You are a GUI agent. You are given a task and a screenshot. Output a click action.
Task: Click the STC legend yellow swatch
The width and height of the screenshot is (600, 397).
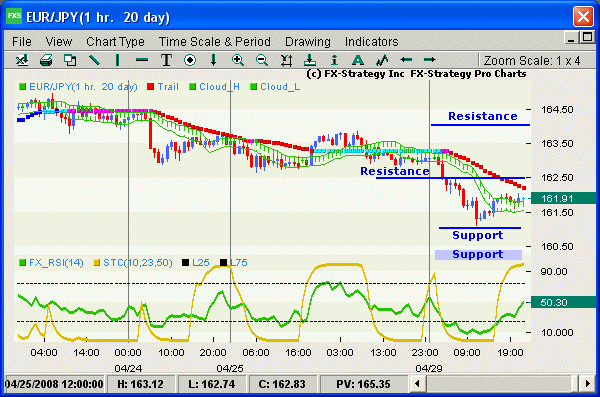click(x=96, y=263)
